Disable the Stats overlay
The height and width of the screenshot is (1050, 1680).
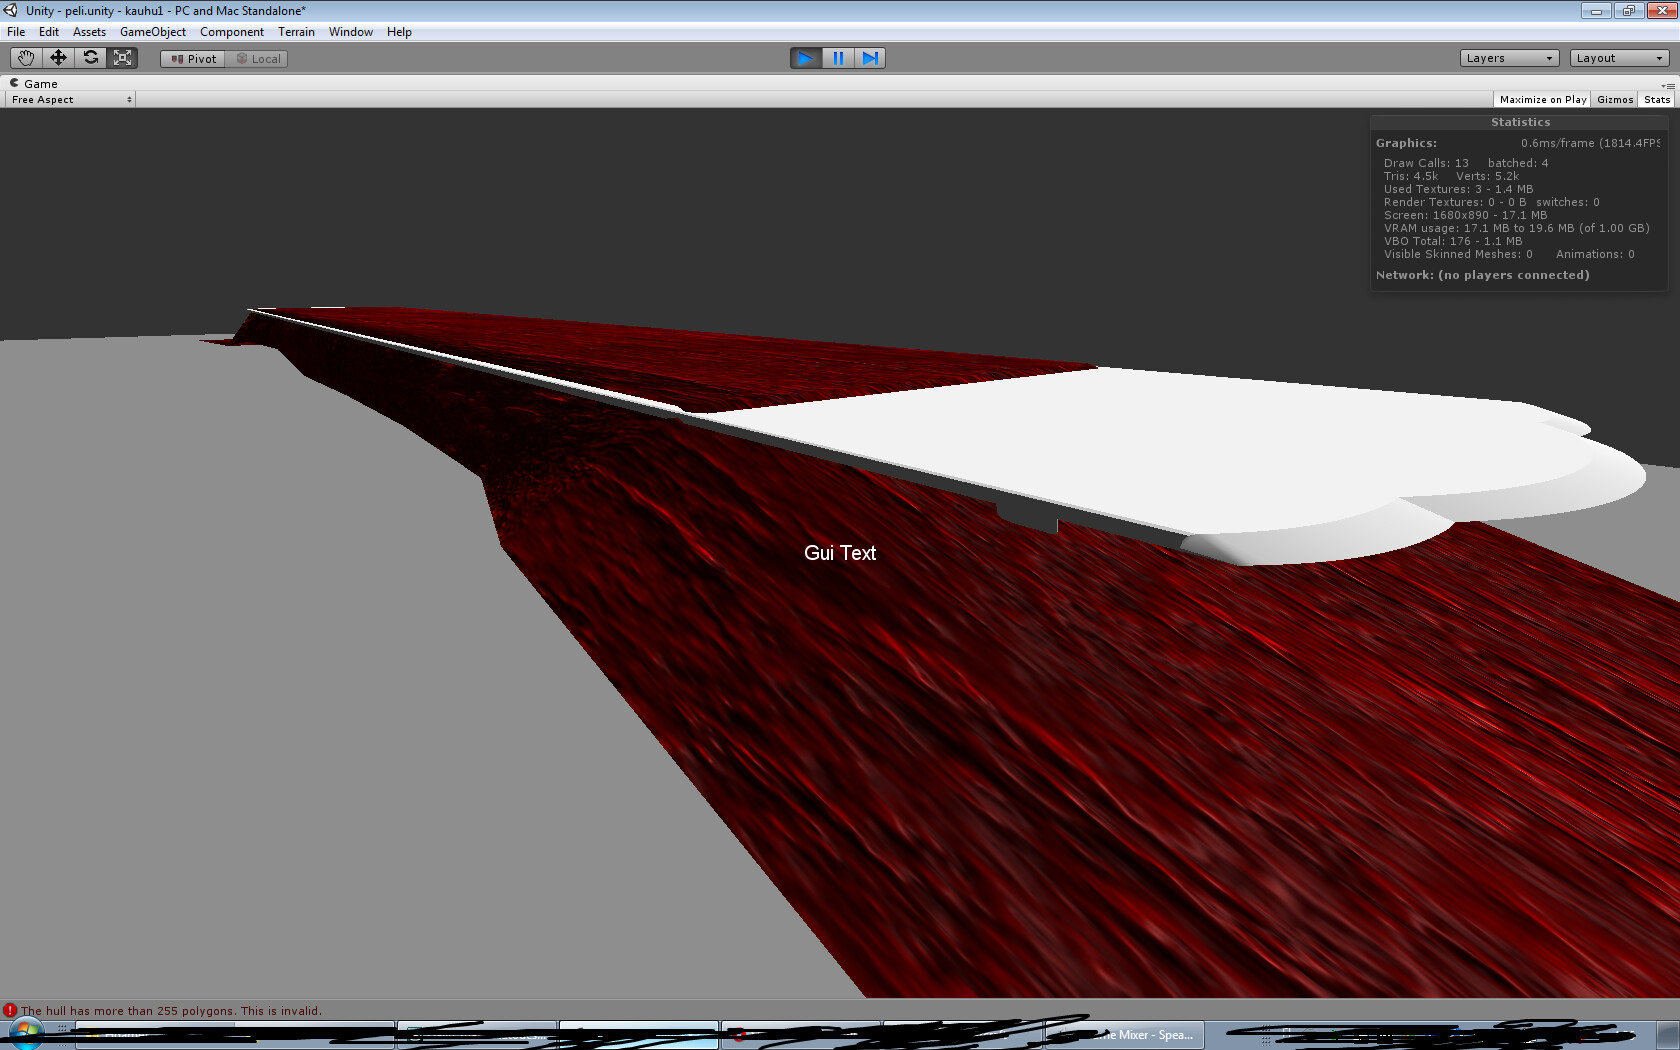1656,99
